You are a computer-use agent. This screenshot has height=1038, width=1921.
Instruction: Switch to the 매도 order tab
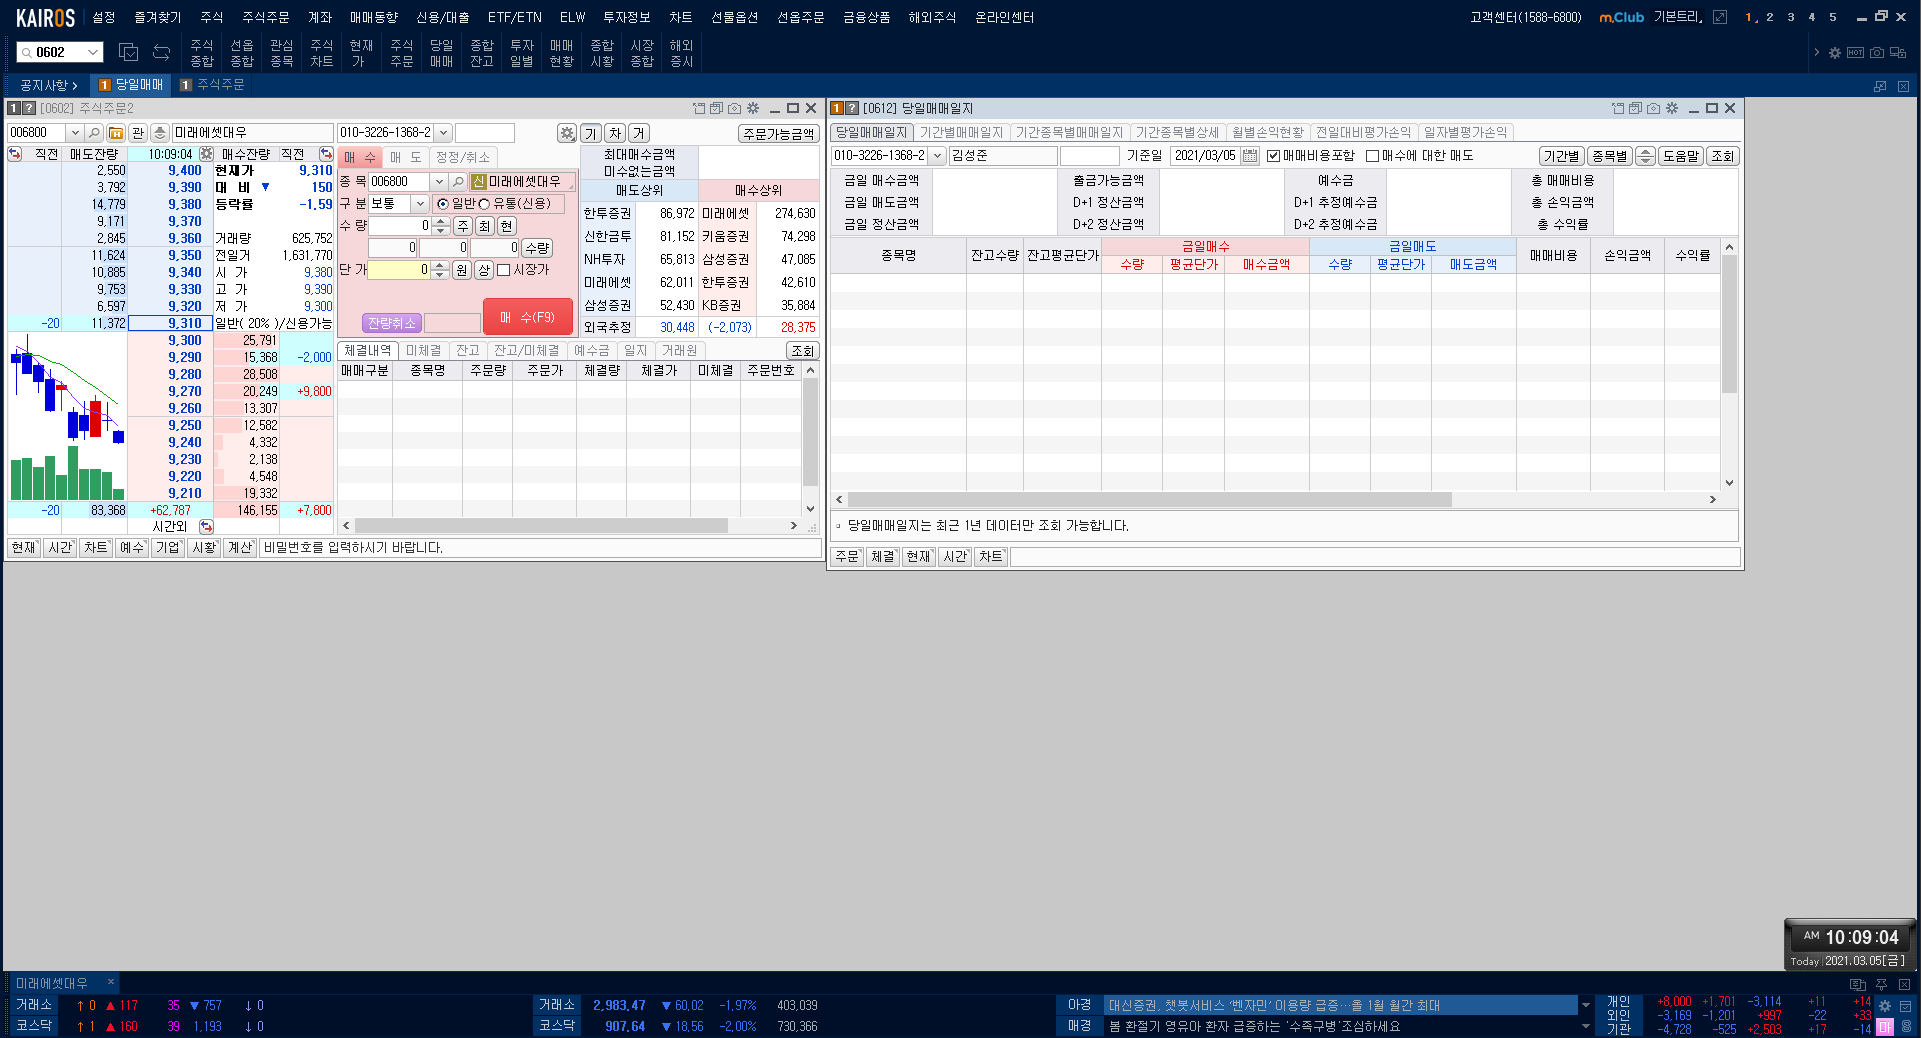pos(405,158)
